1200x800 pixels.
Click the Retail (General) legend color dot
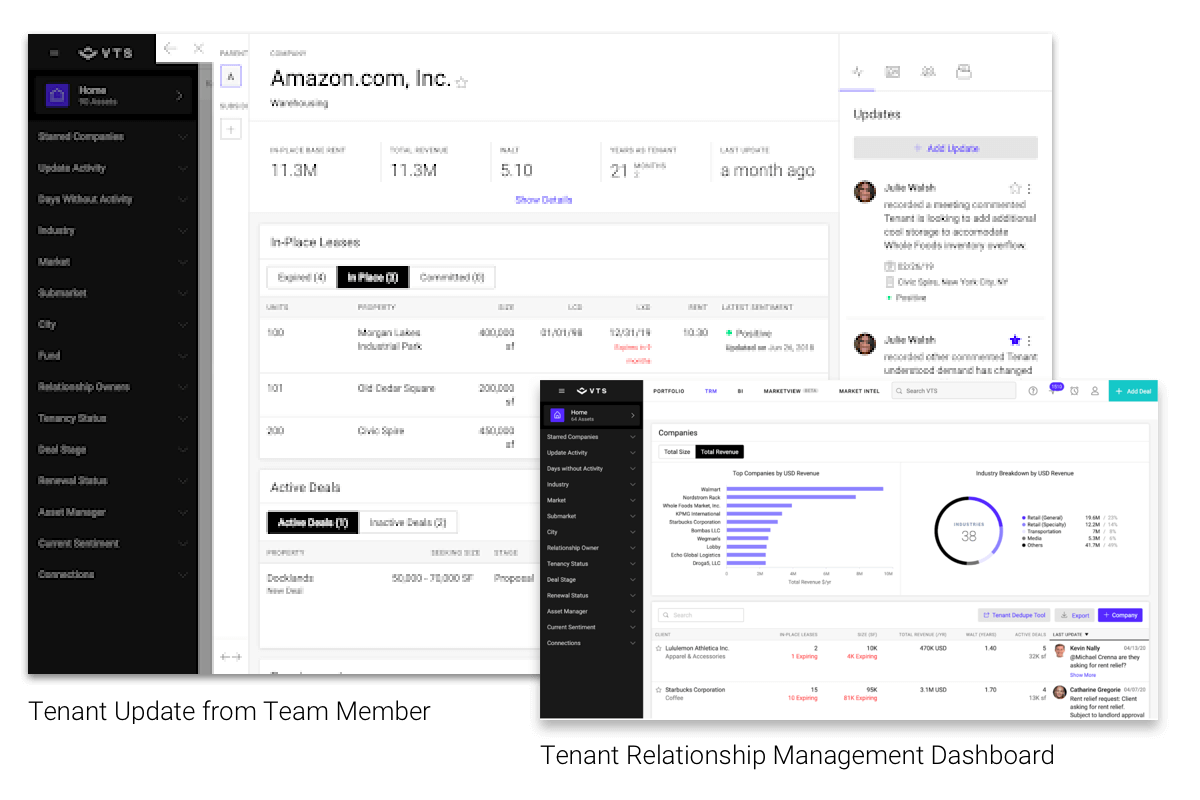pyautogui.click(x=1023, y=518)
